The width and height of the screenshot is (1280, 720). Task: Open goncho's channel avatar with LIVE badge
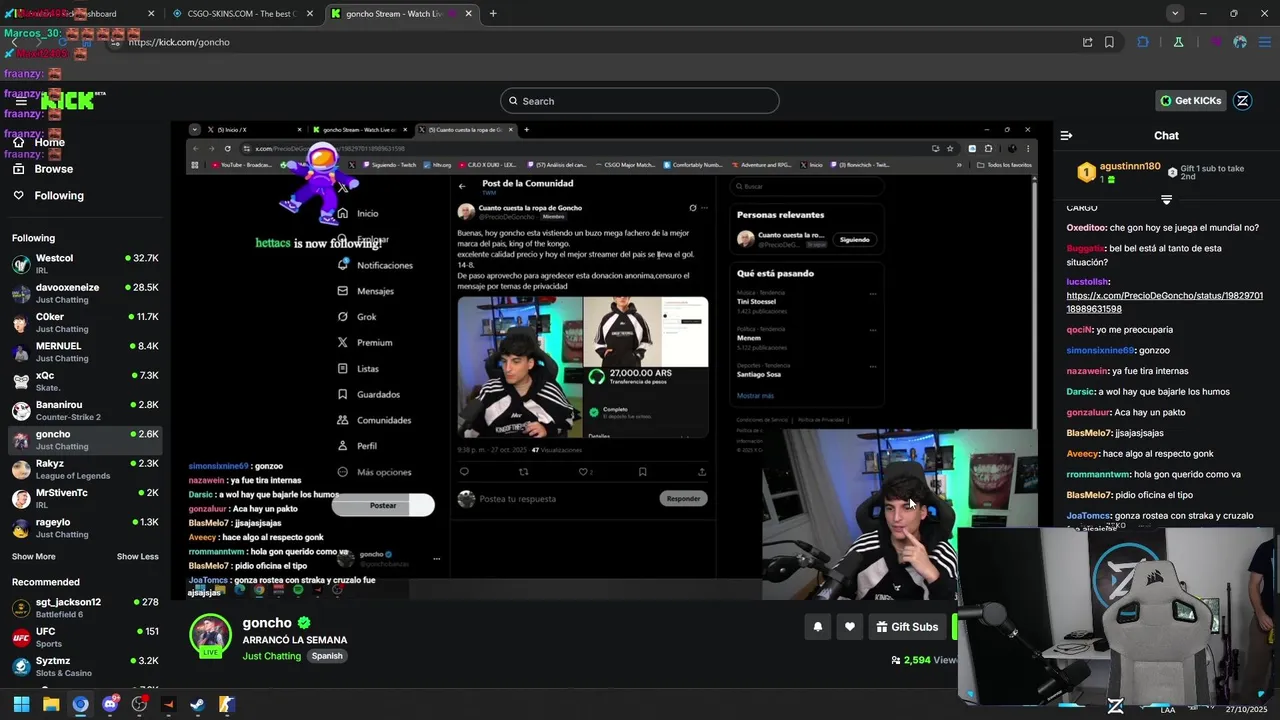tap(210, 636)
